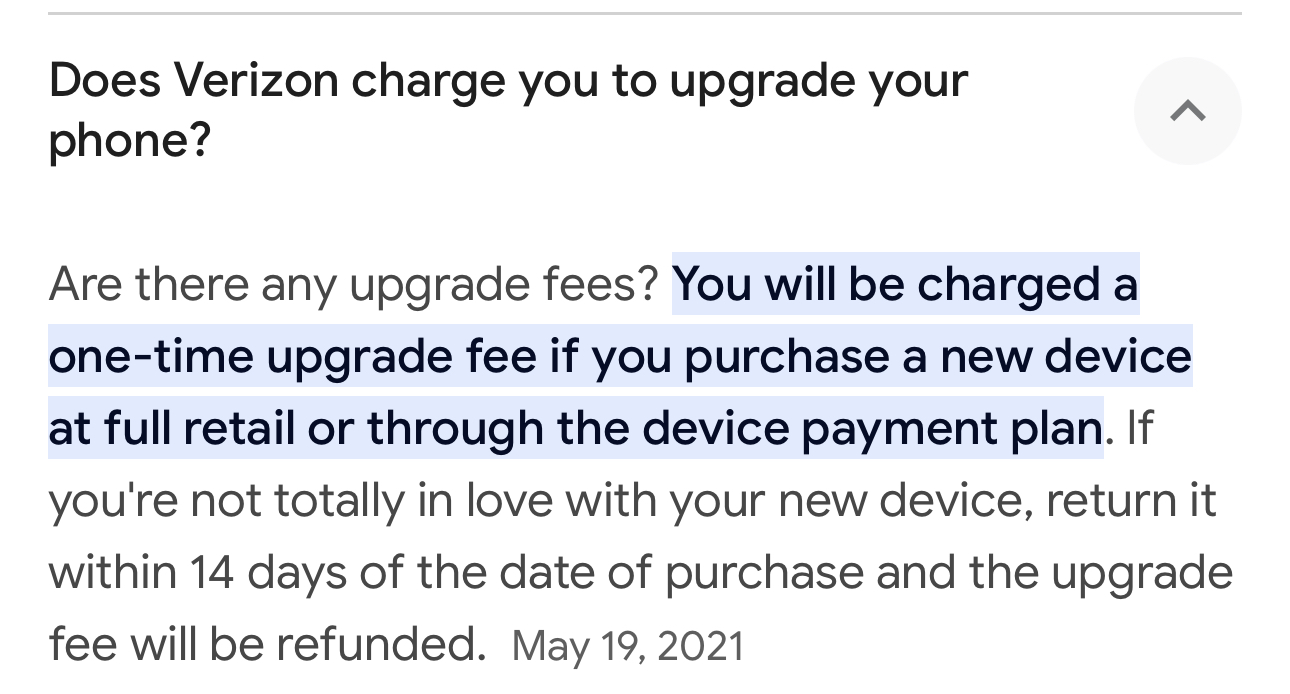Click "upgrade your" in the question heading
The height and width of the screenshot is (694, 1290).
pyautogui.click(x=818, y=81)
